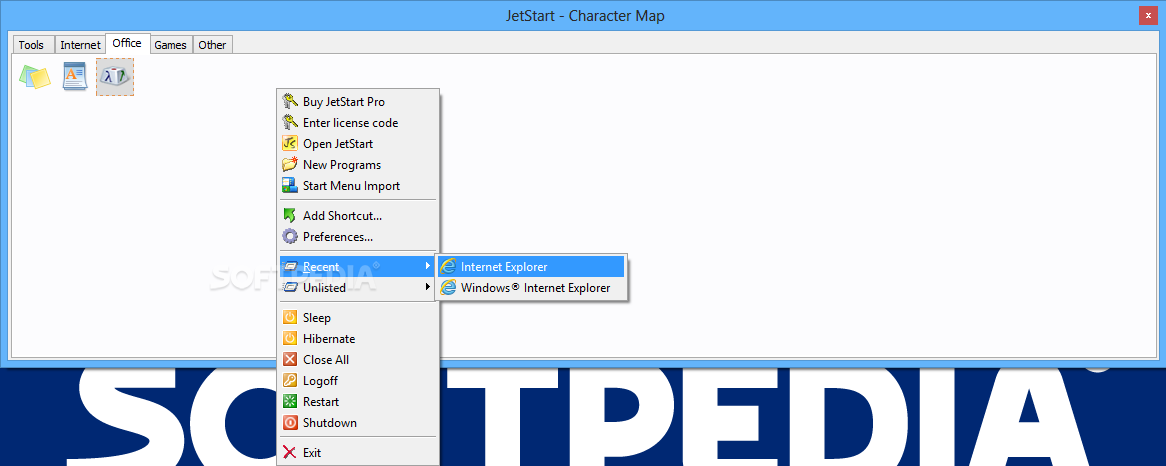
Task: Open Windows® Internet Explorer from Recent submenu
Action: coord(531,288)
